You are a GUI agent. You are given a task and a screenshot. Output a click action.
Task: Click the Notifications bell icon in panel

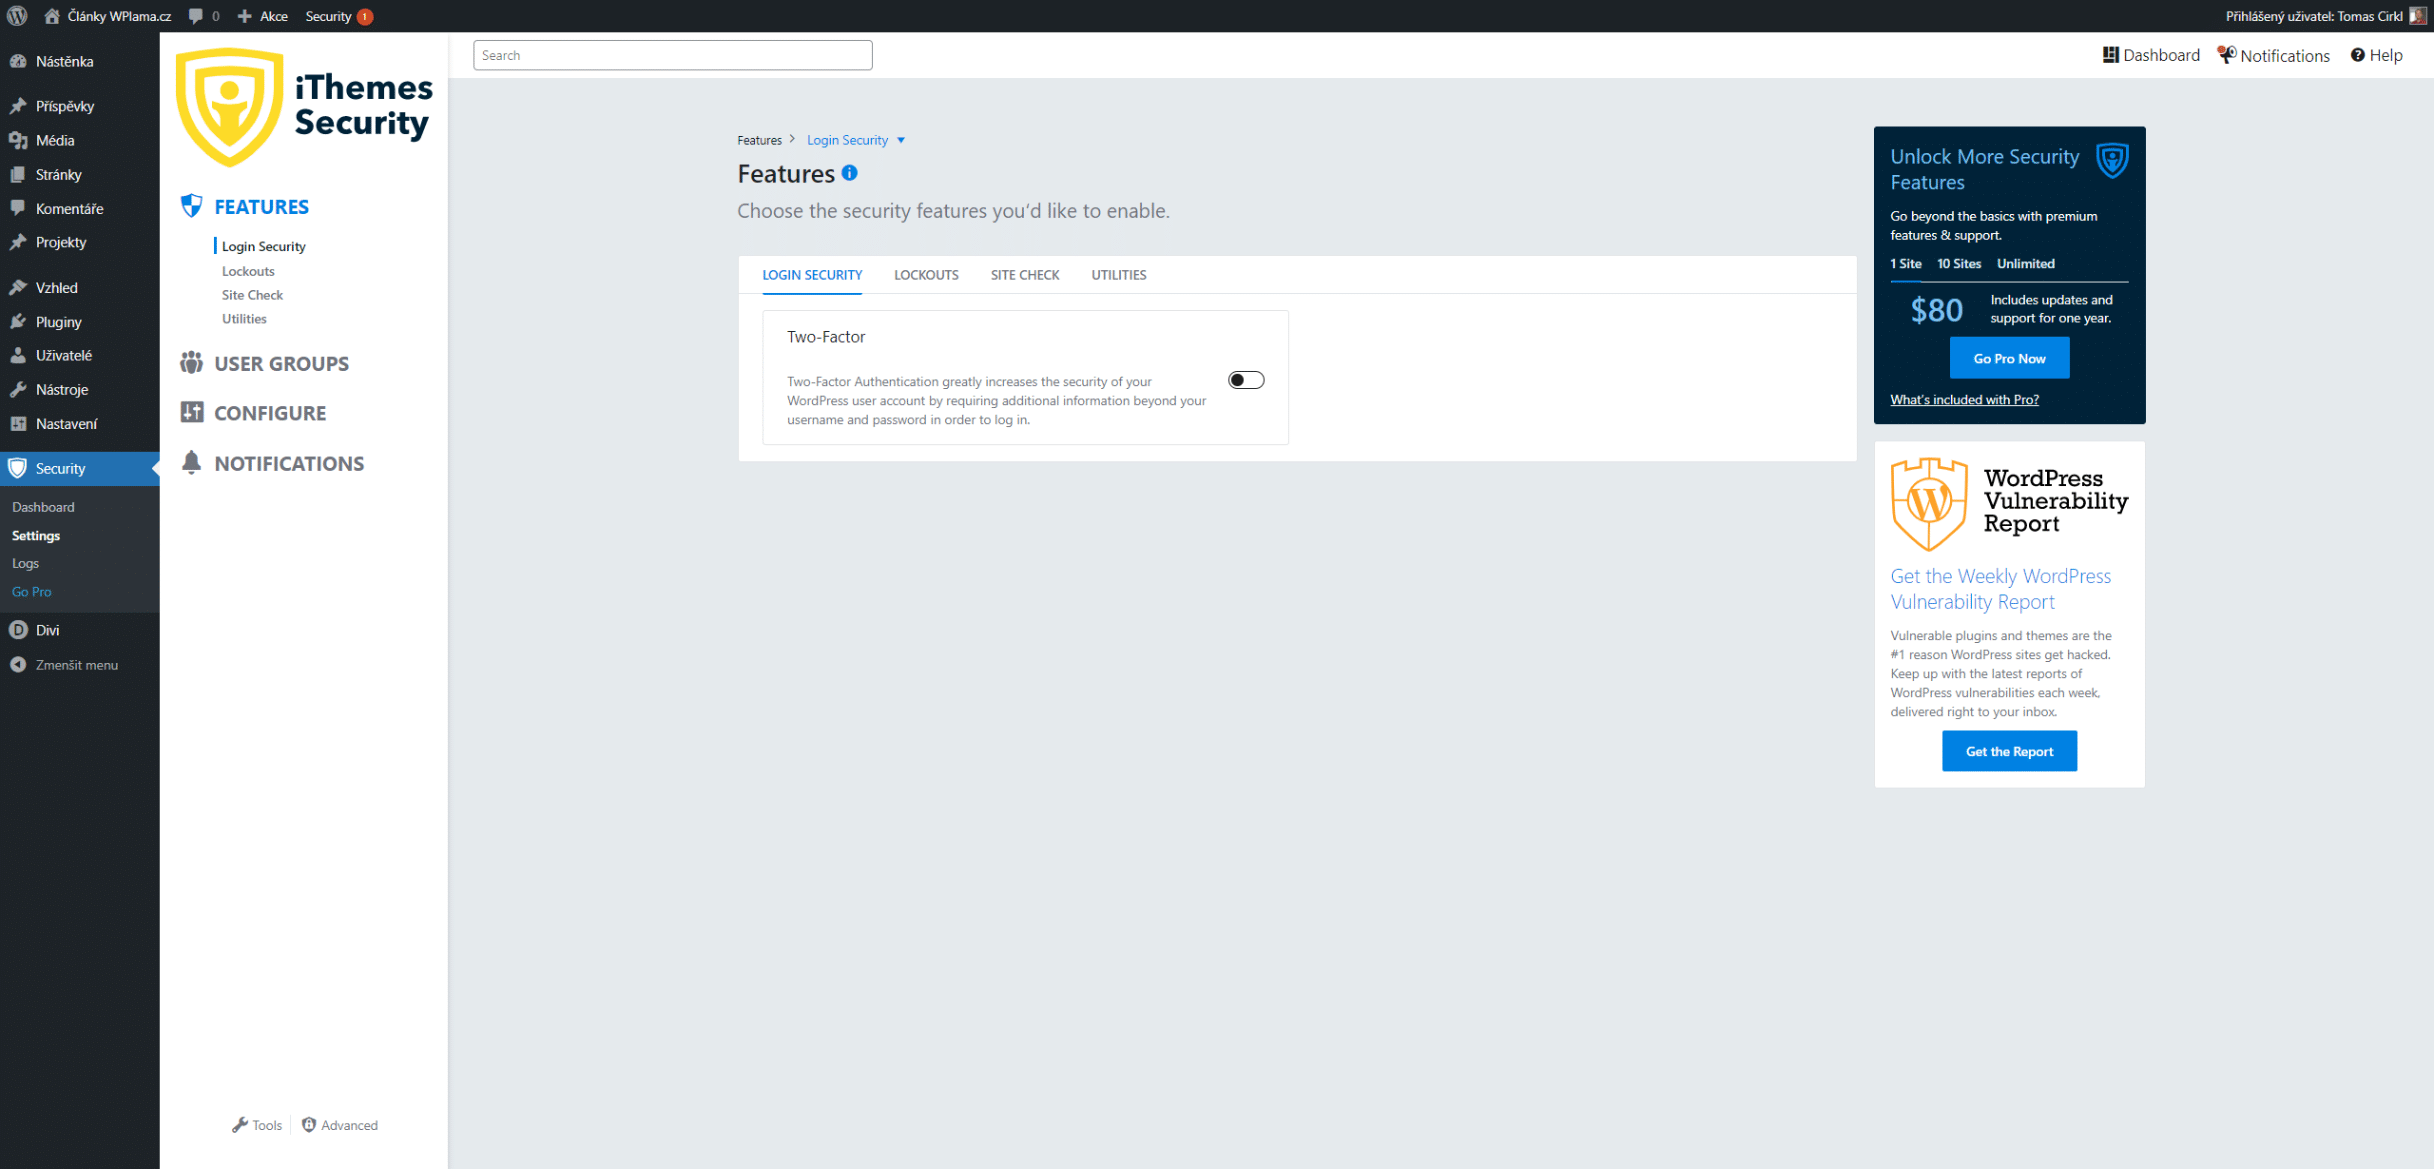click(x=191, y=462)
